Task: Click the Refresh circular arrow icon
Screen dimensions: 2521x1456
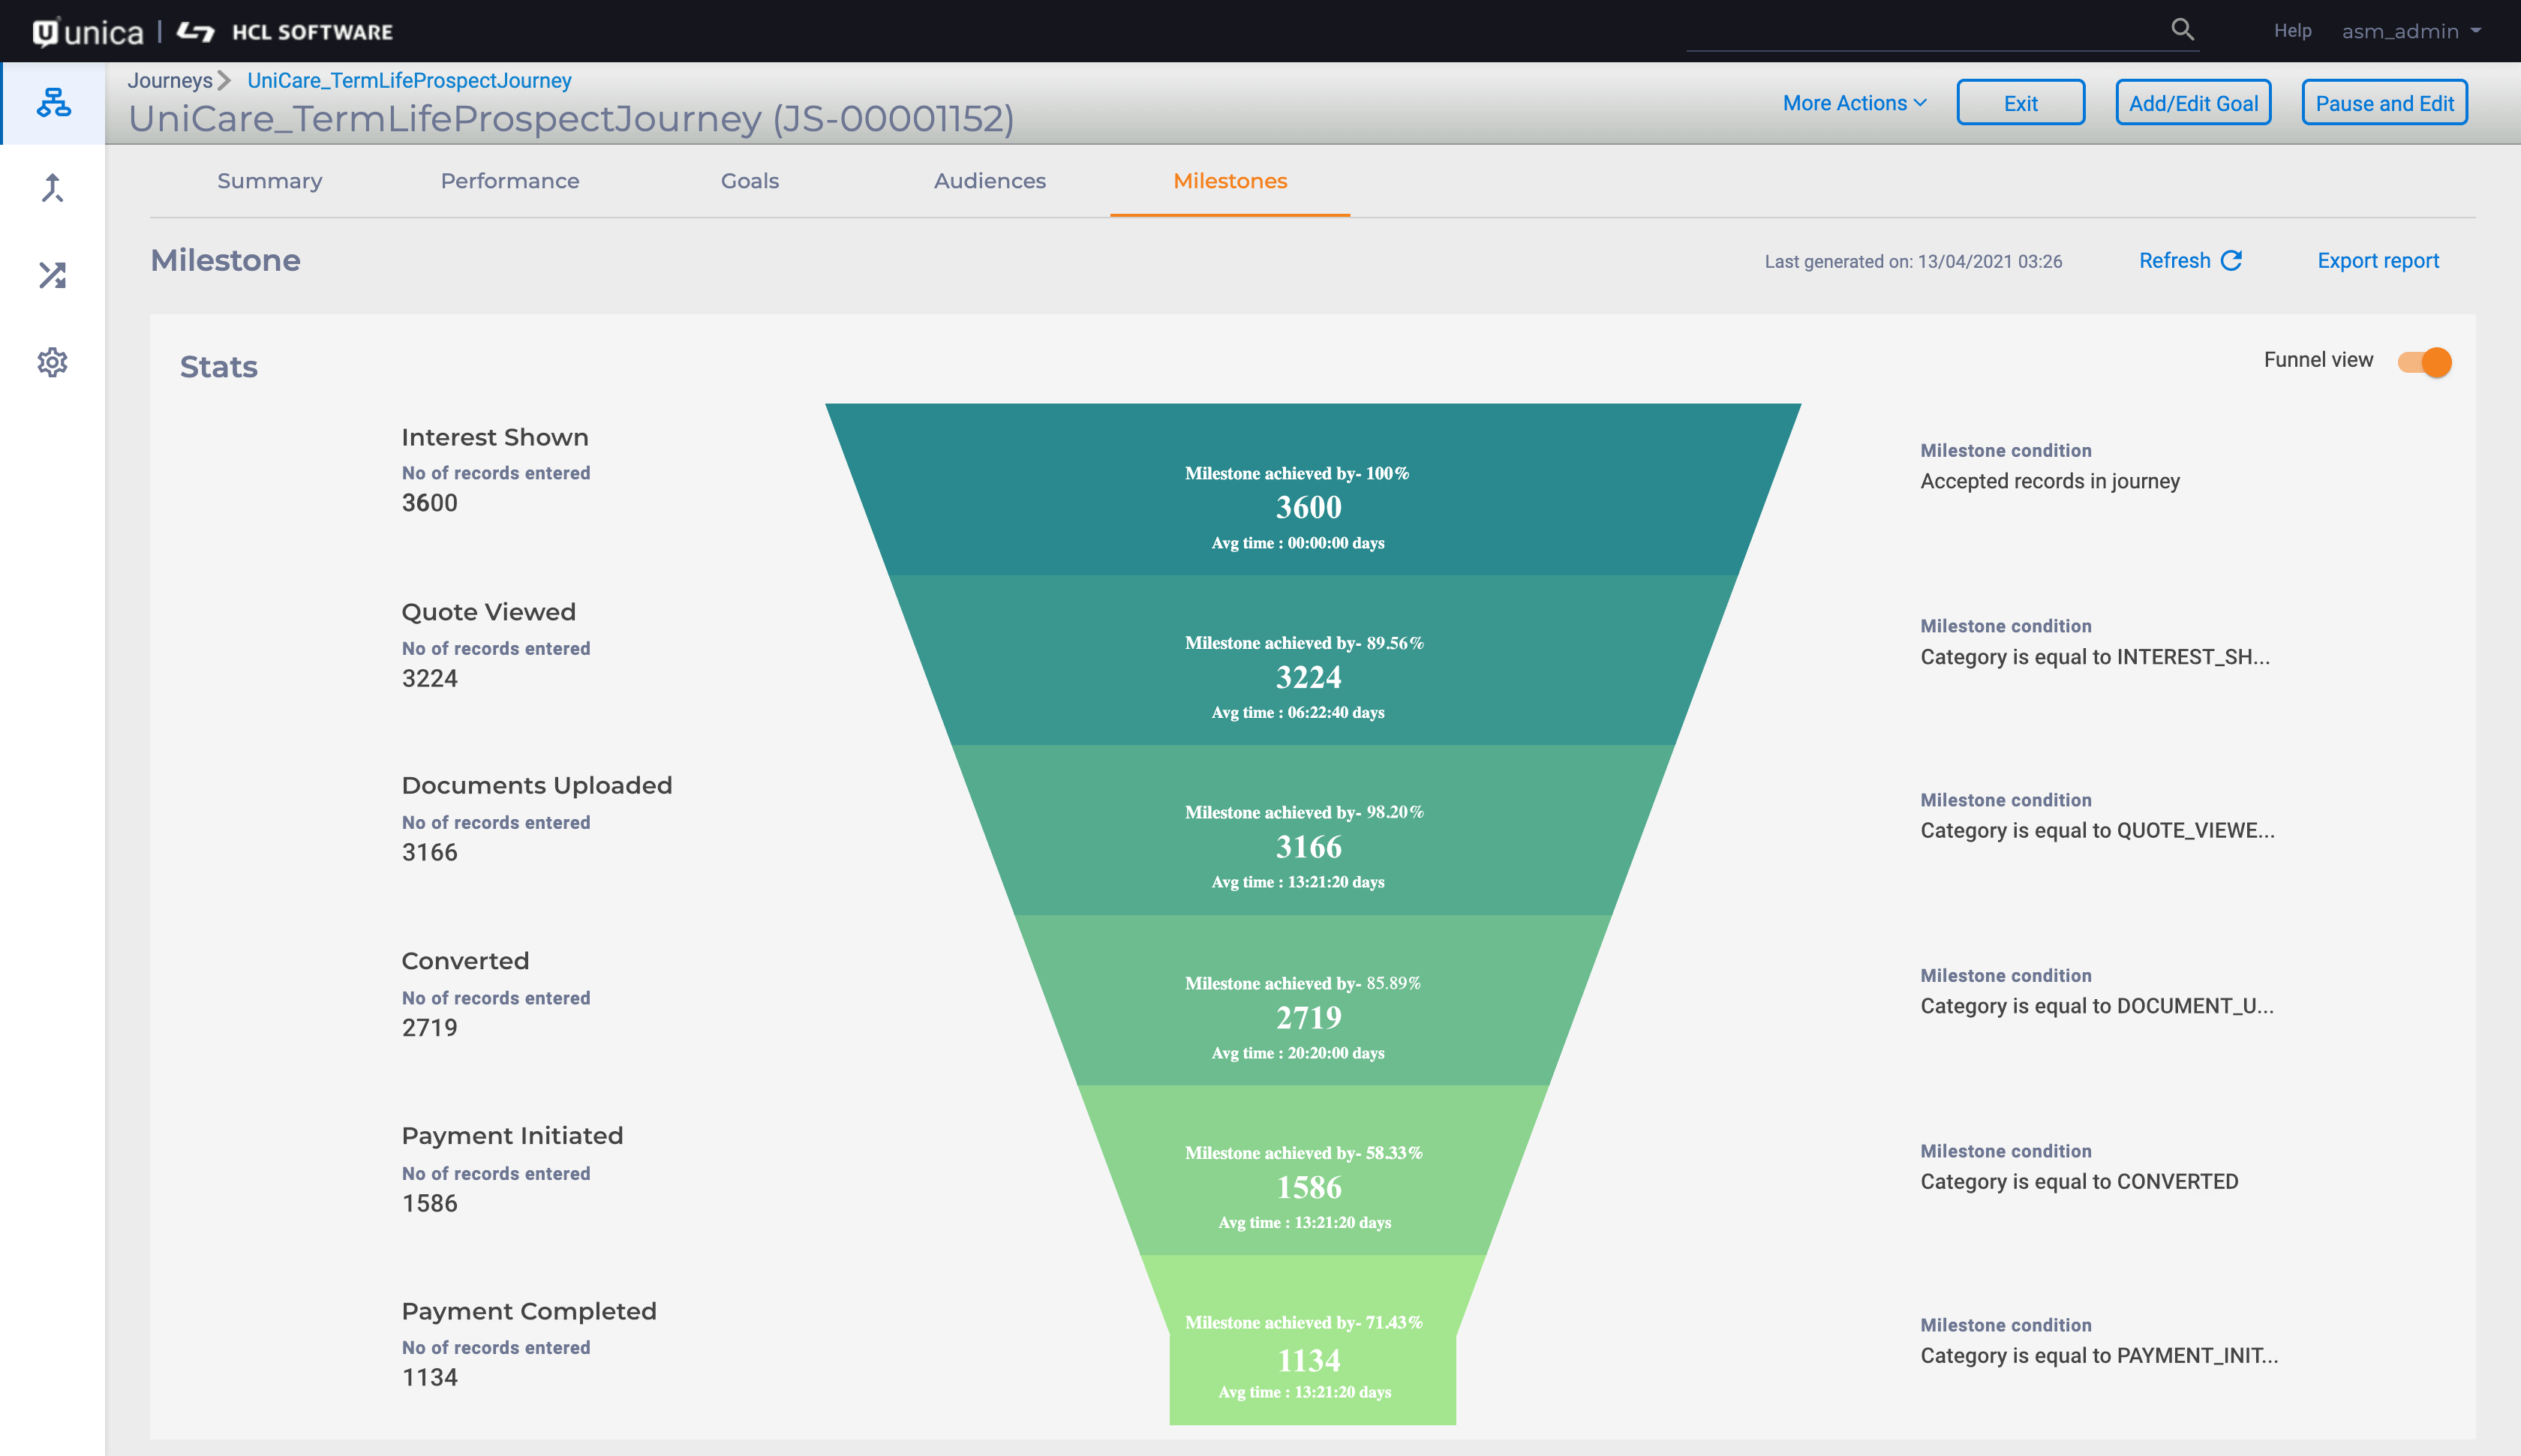Action: point(2231,260)
